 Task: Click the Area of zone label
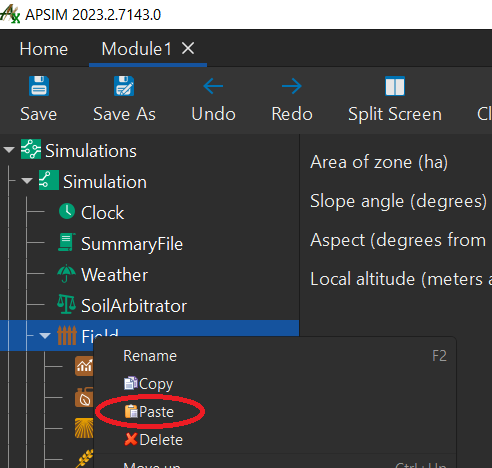point(379,162)
